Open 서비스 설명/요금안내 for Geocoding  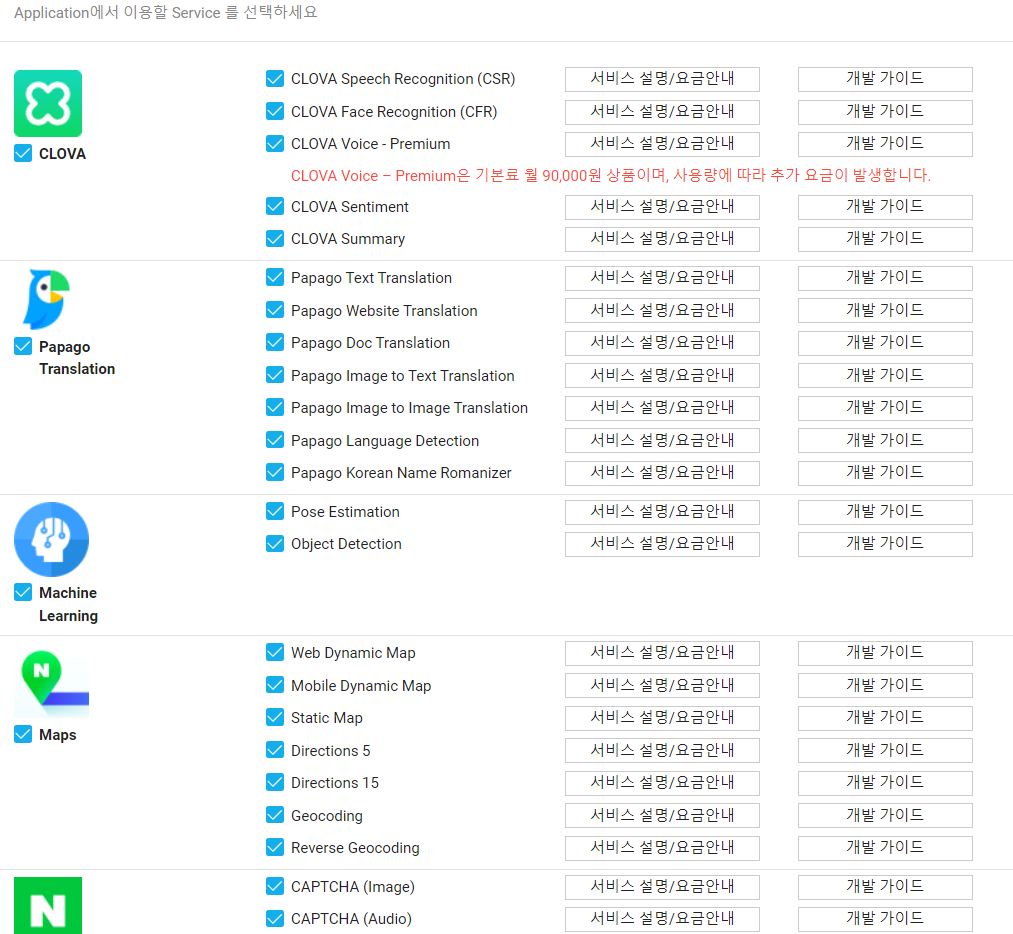pos(662,815)
